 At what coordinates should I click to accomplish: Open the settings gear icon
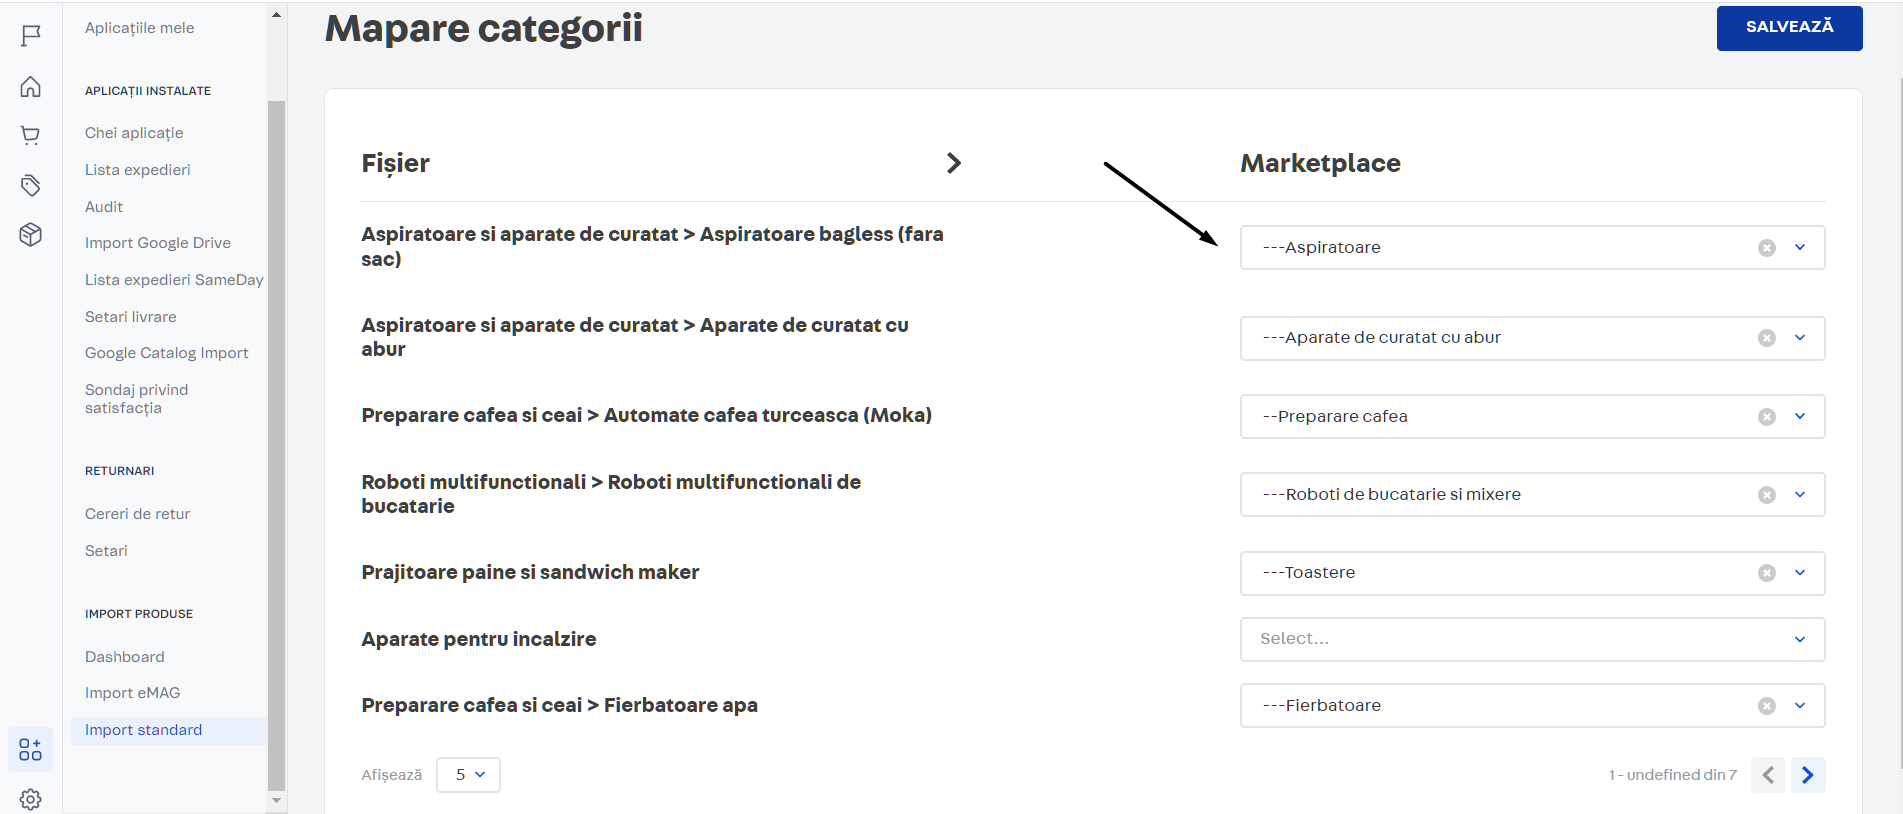tap(31, 799)
